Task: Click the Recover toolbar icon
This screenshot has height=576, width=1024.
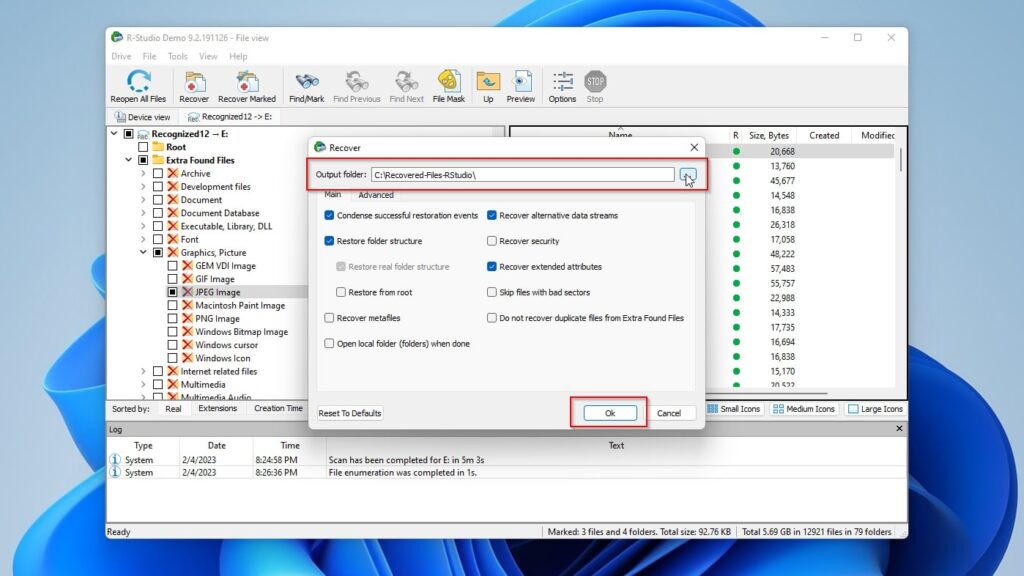Action: (x=194, y=82)
